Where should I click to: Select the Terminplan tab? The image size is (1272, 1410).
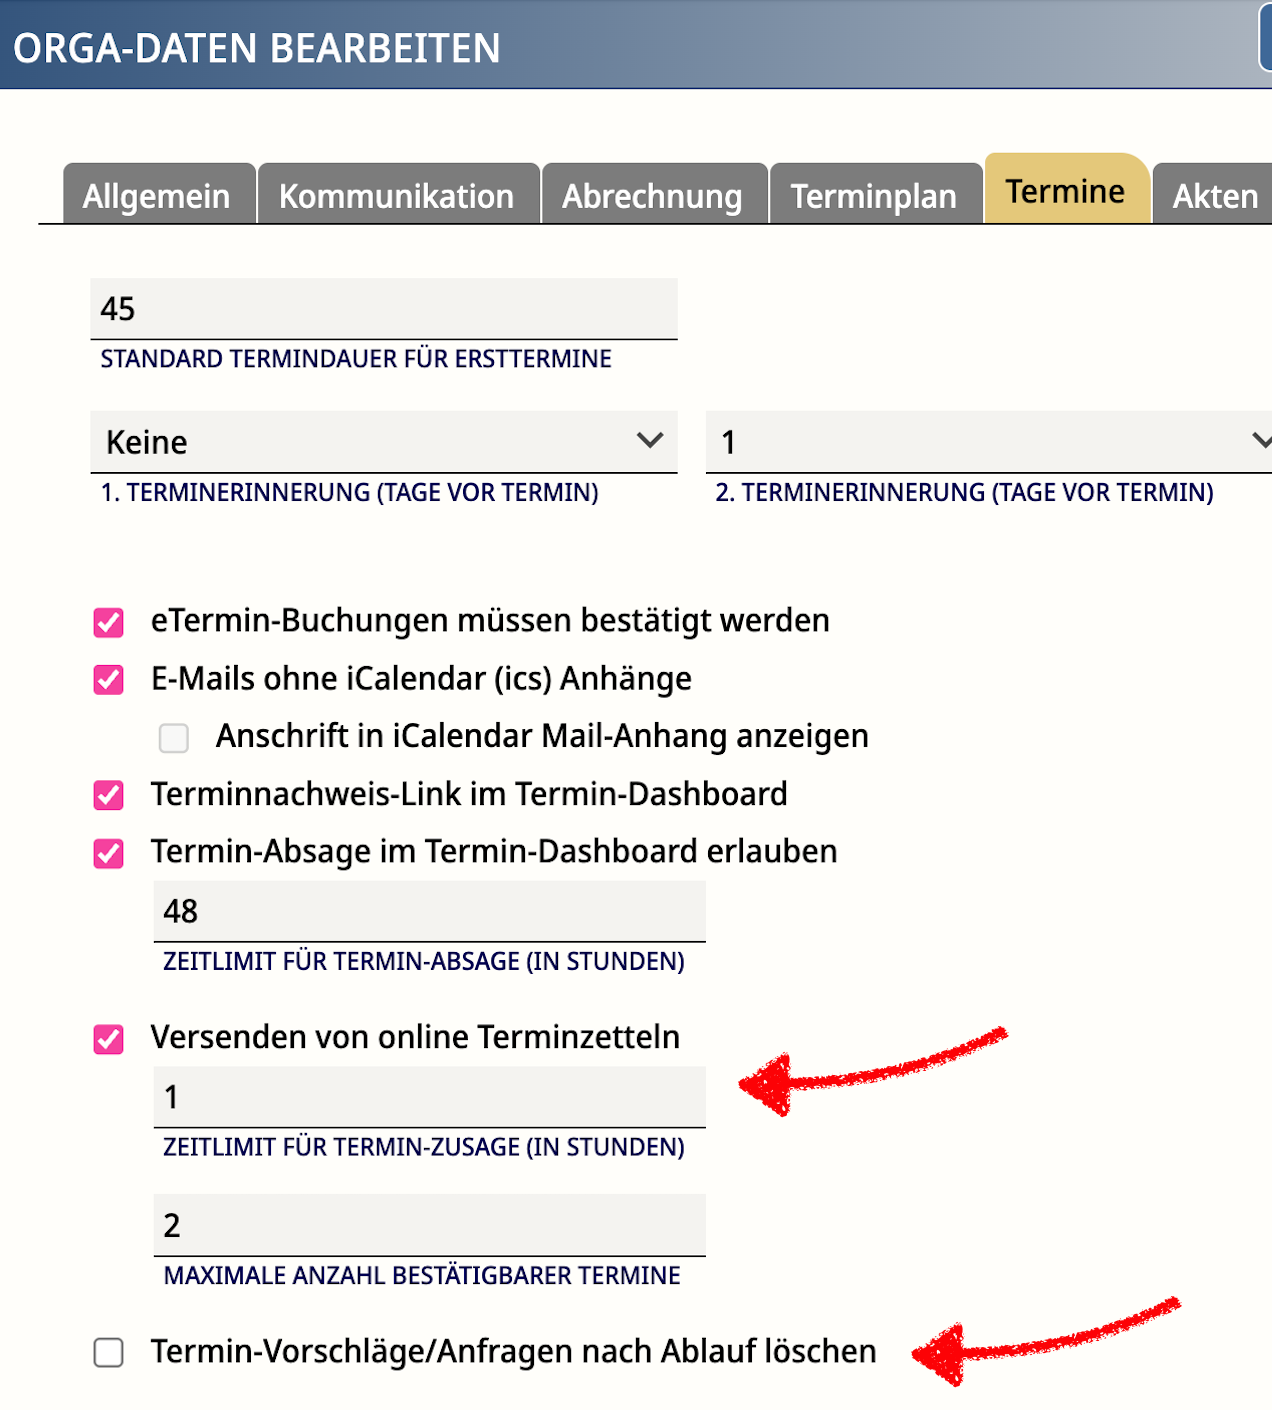[x=875, y=195]
